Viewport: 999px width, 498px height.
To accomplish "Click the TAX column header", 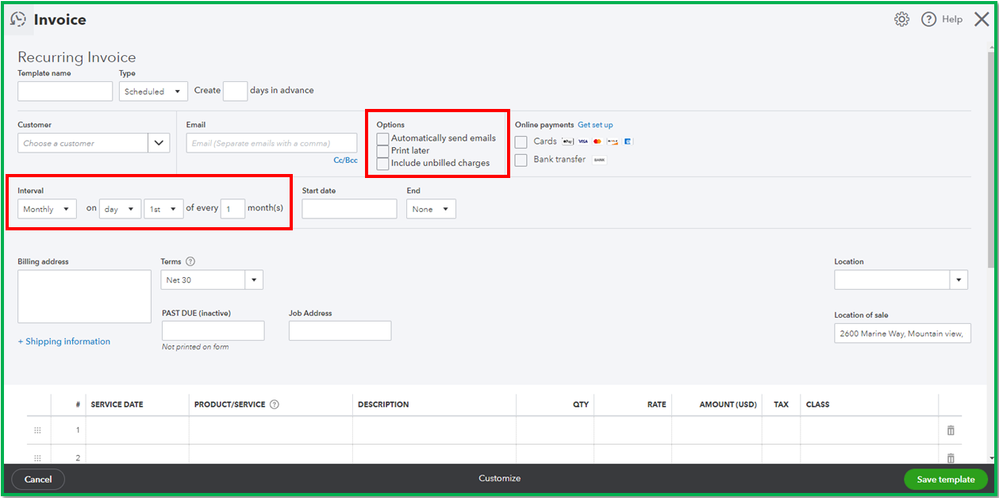I will [781, 404].
